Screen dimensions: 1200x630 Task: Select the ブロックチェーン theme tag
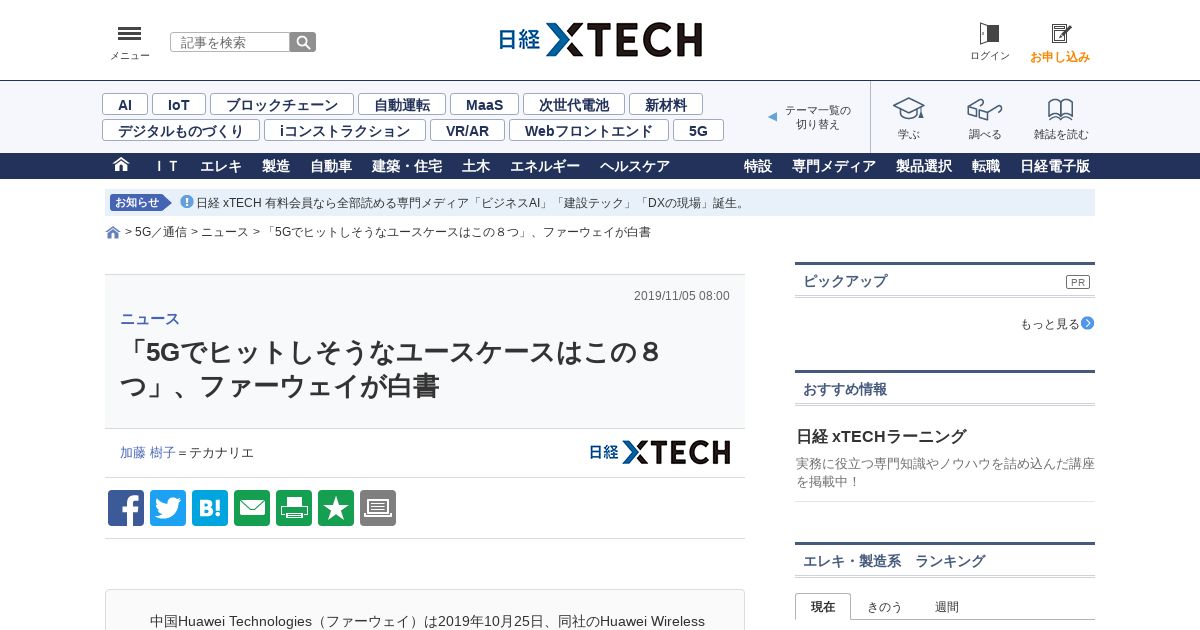pyautogui.click(x=282, y=104)
